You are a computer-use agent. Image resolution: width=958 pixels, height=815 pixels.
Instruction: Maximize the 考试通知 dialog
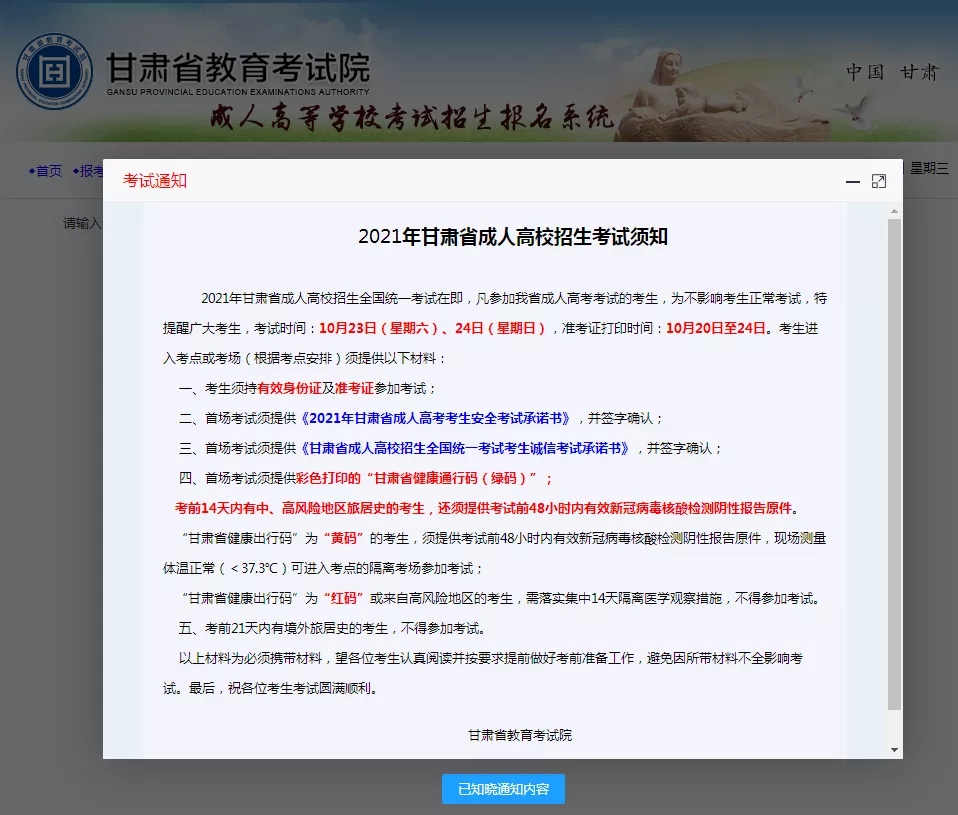pos(879,181)
